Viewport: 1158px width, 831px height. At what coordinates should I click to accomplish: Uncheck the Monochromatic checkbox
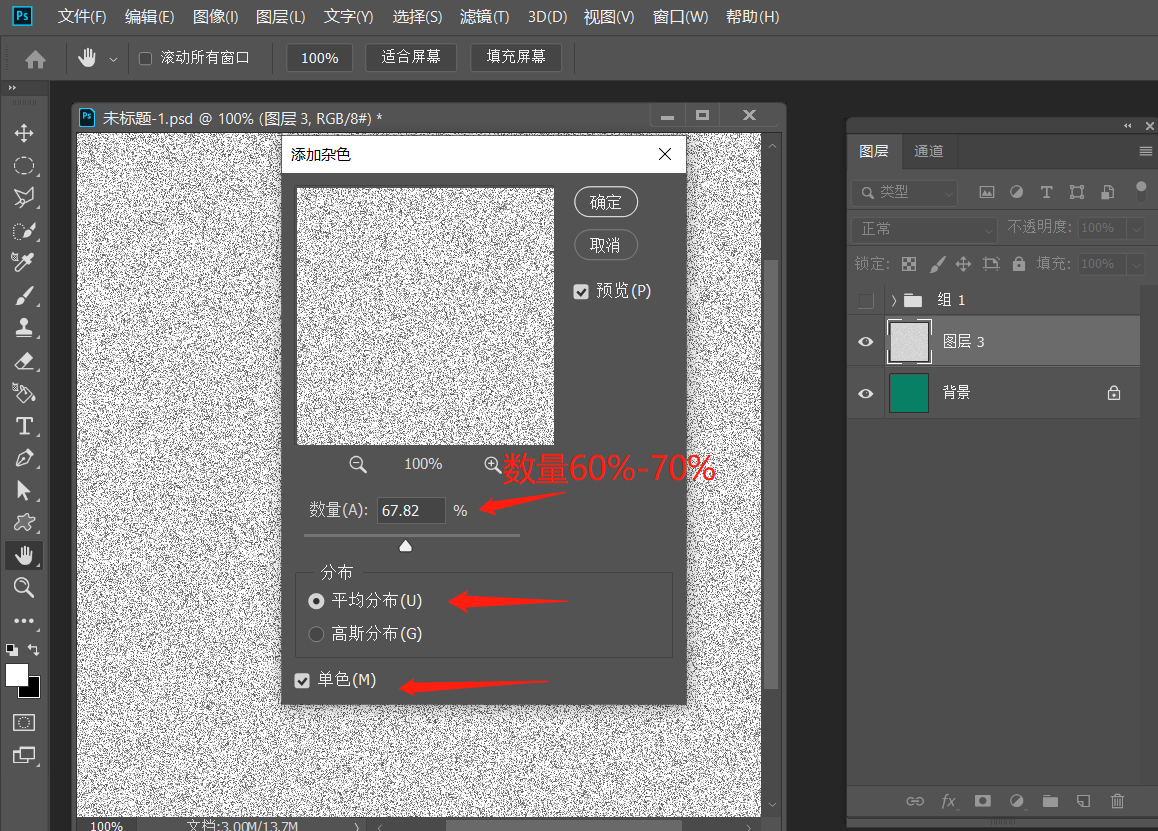pyautogui.click(x=302, y=680)
